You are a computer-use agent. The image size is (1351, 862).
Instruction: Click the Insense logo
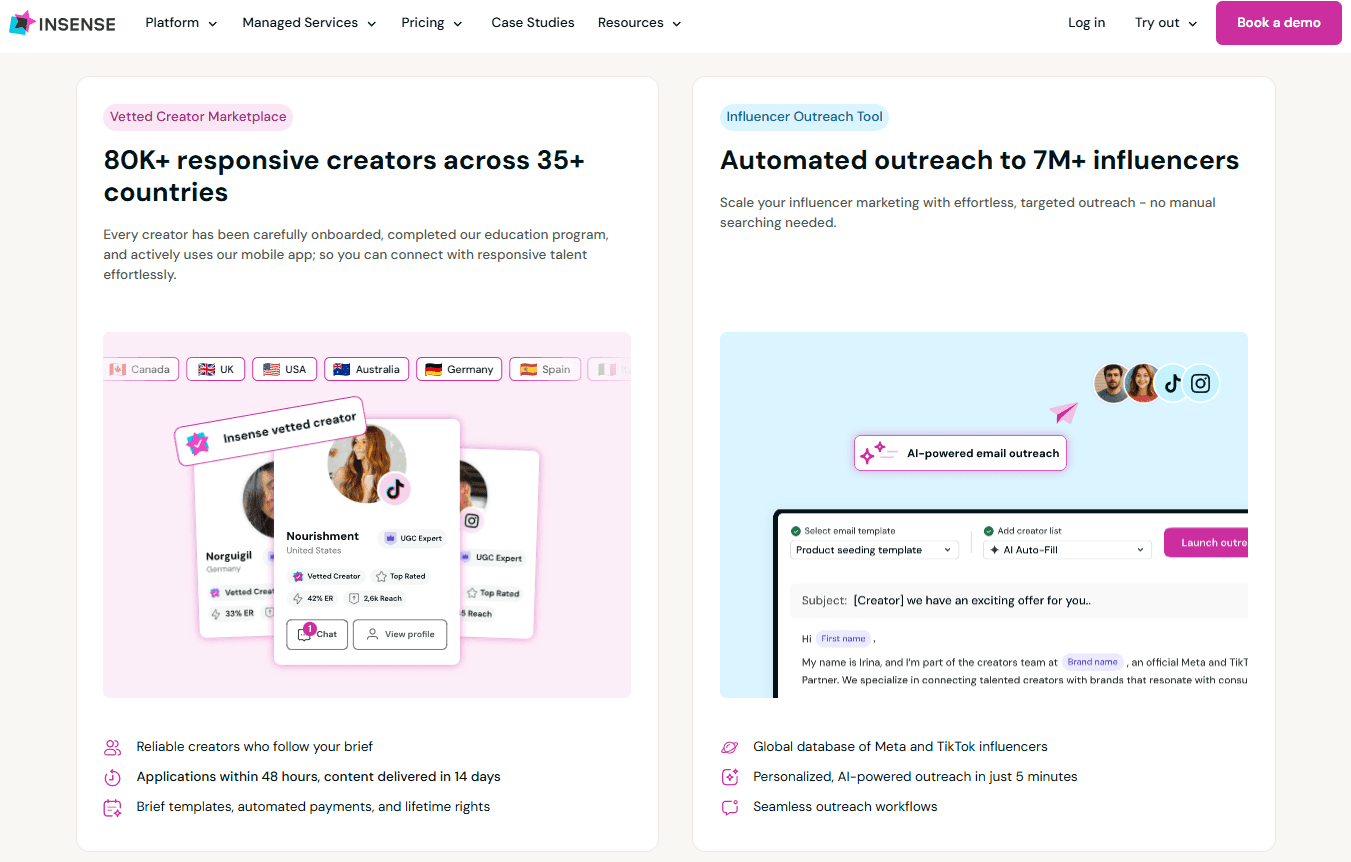pos(62,23)
